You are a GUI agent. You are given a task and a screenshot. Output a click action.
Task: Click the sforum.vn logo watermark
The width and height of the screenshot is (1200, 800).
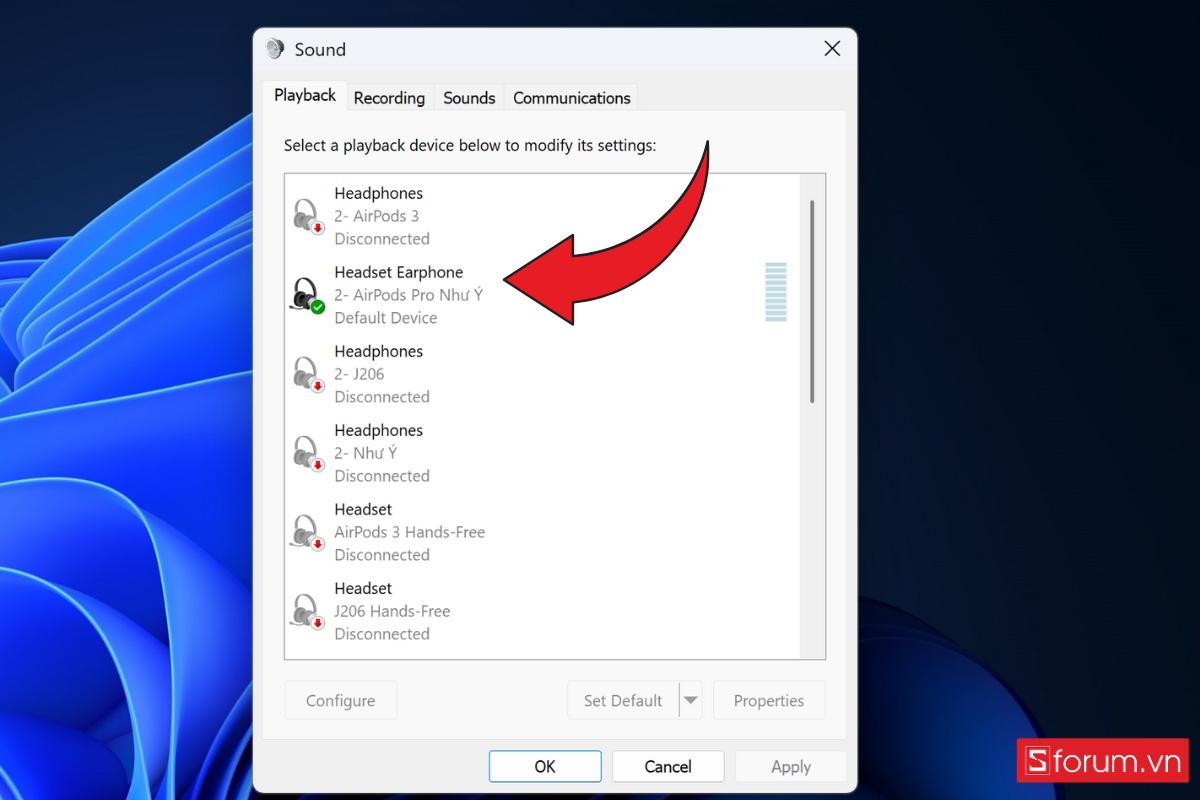tap(1102, 761)
